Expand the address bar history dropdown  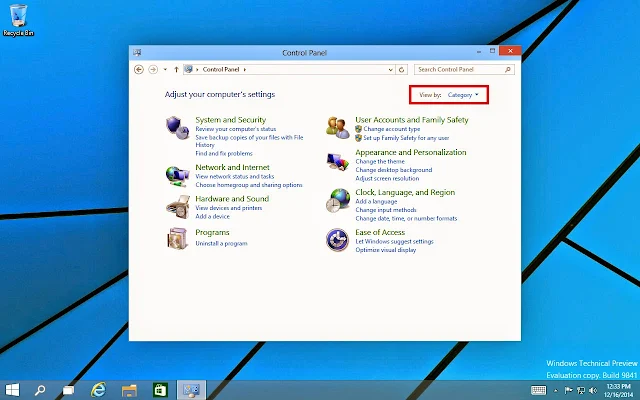(x=391, y=70)
